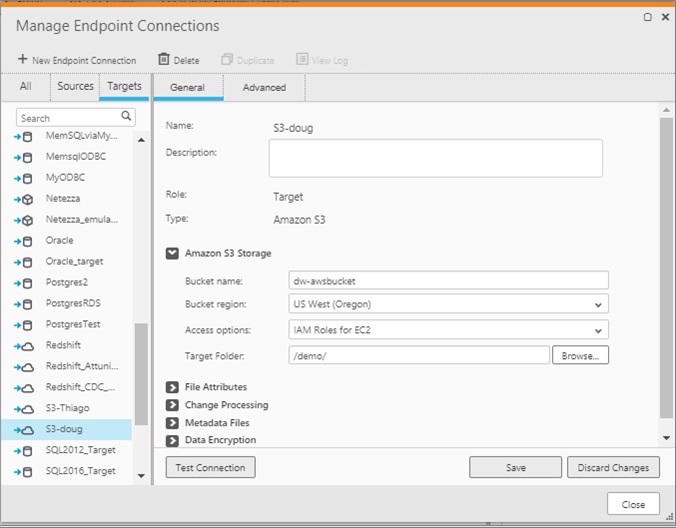The height and width of the screenshot is (528, 676).
Task: Click the Description text area
Action: [x=435, y=158]
